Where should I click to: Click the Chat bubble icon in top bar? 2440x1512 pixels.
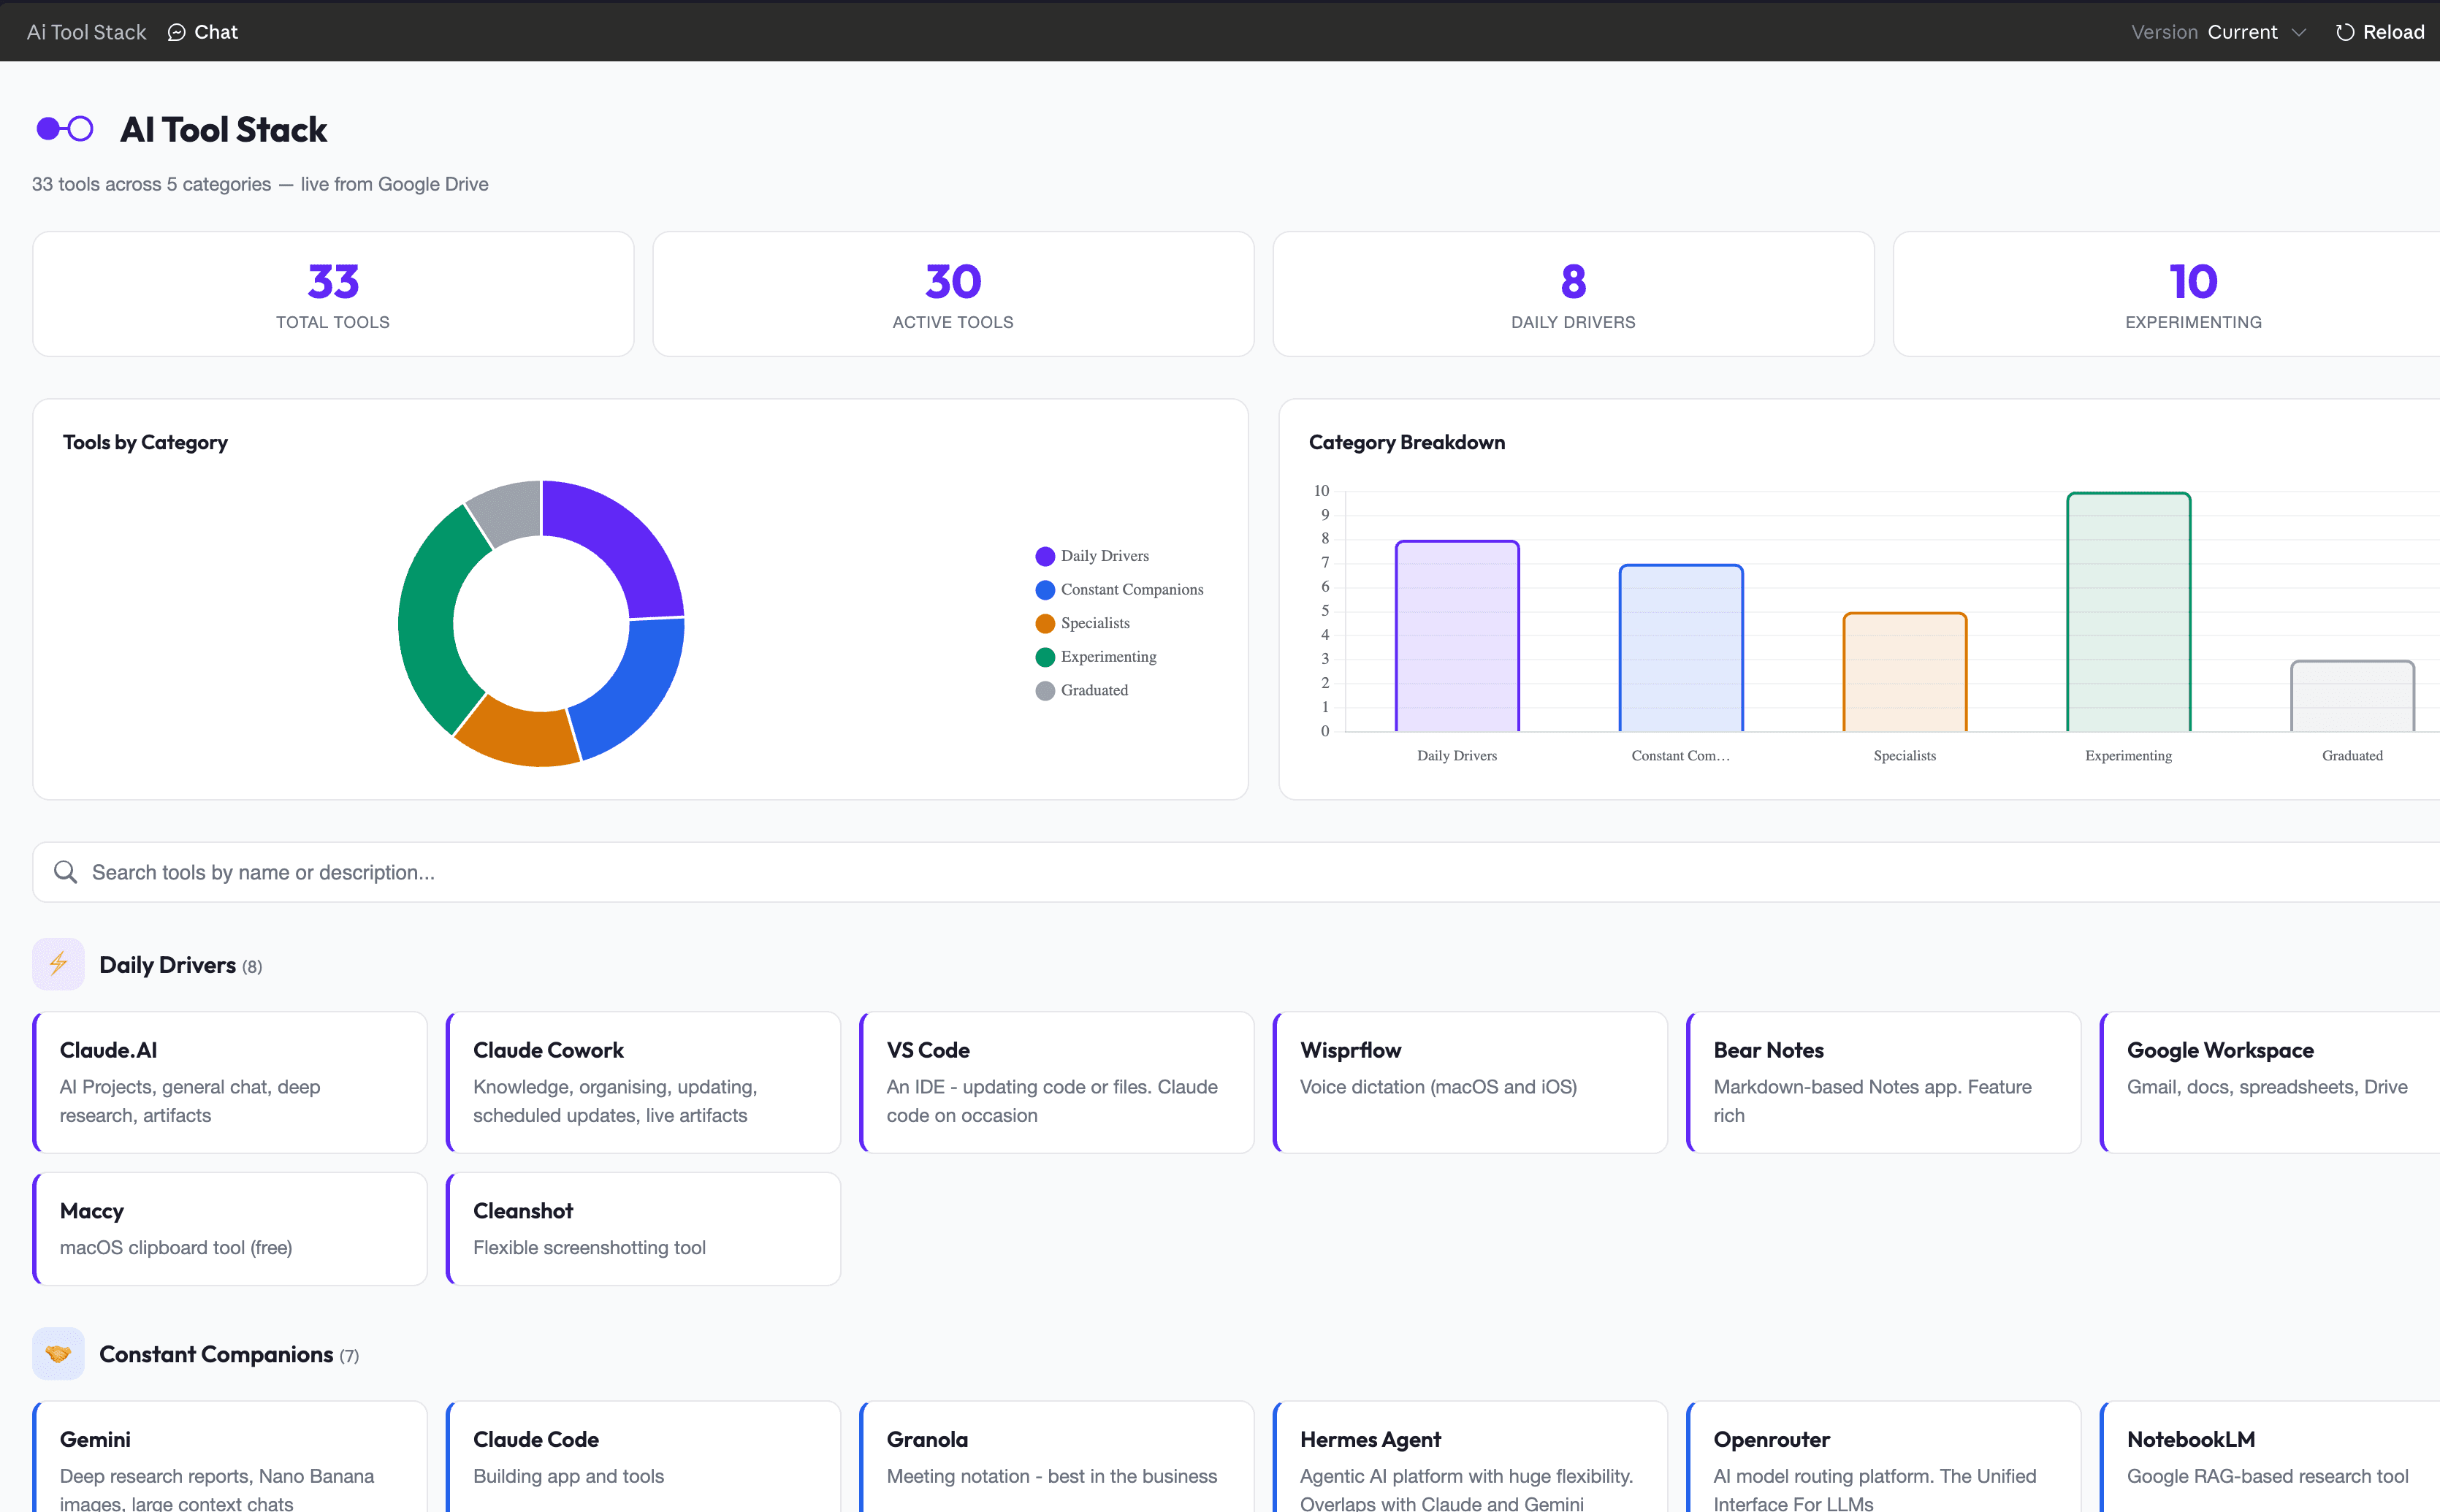coord(176,32)
